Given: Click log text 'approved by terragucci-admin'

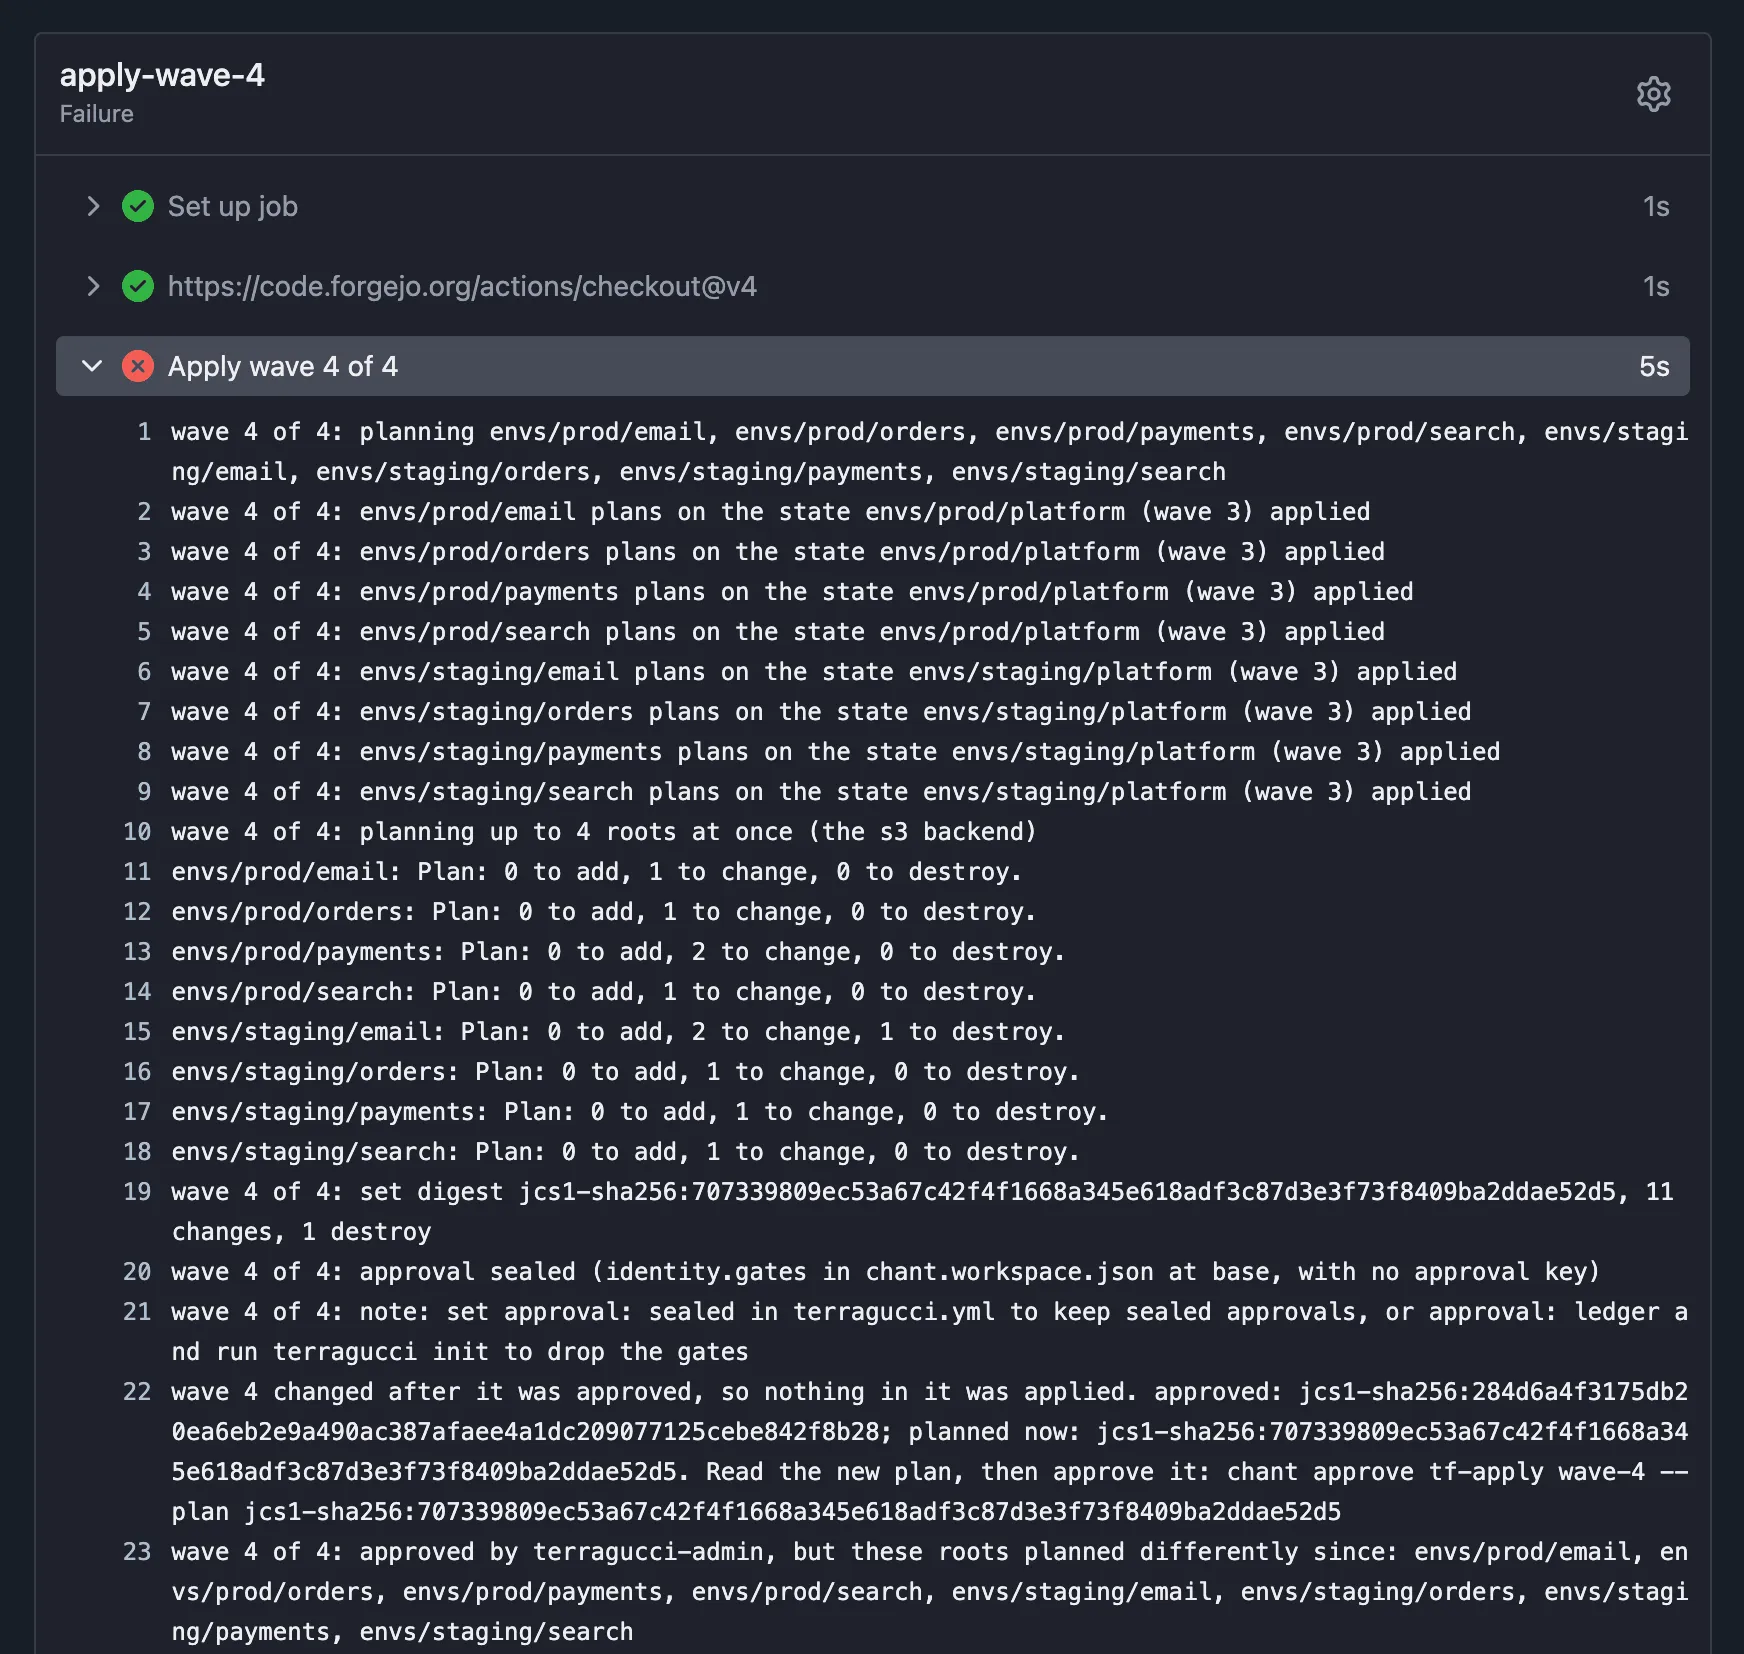Looking at the screenshot, I should (x=567, y=1552).
